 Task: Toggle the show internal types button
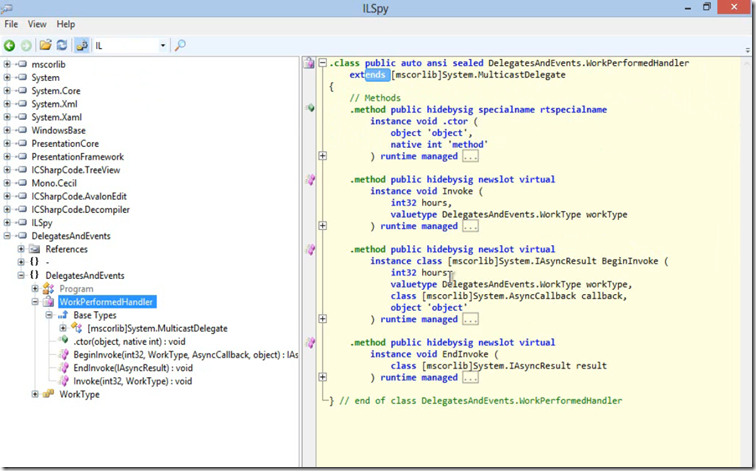(81, 45)
